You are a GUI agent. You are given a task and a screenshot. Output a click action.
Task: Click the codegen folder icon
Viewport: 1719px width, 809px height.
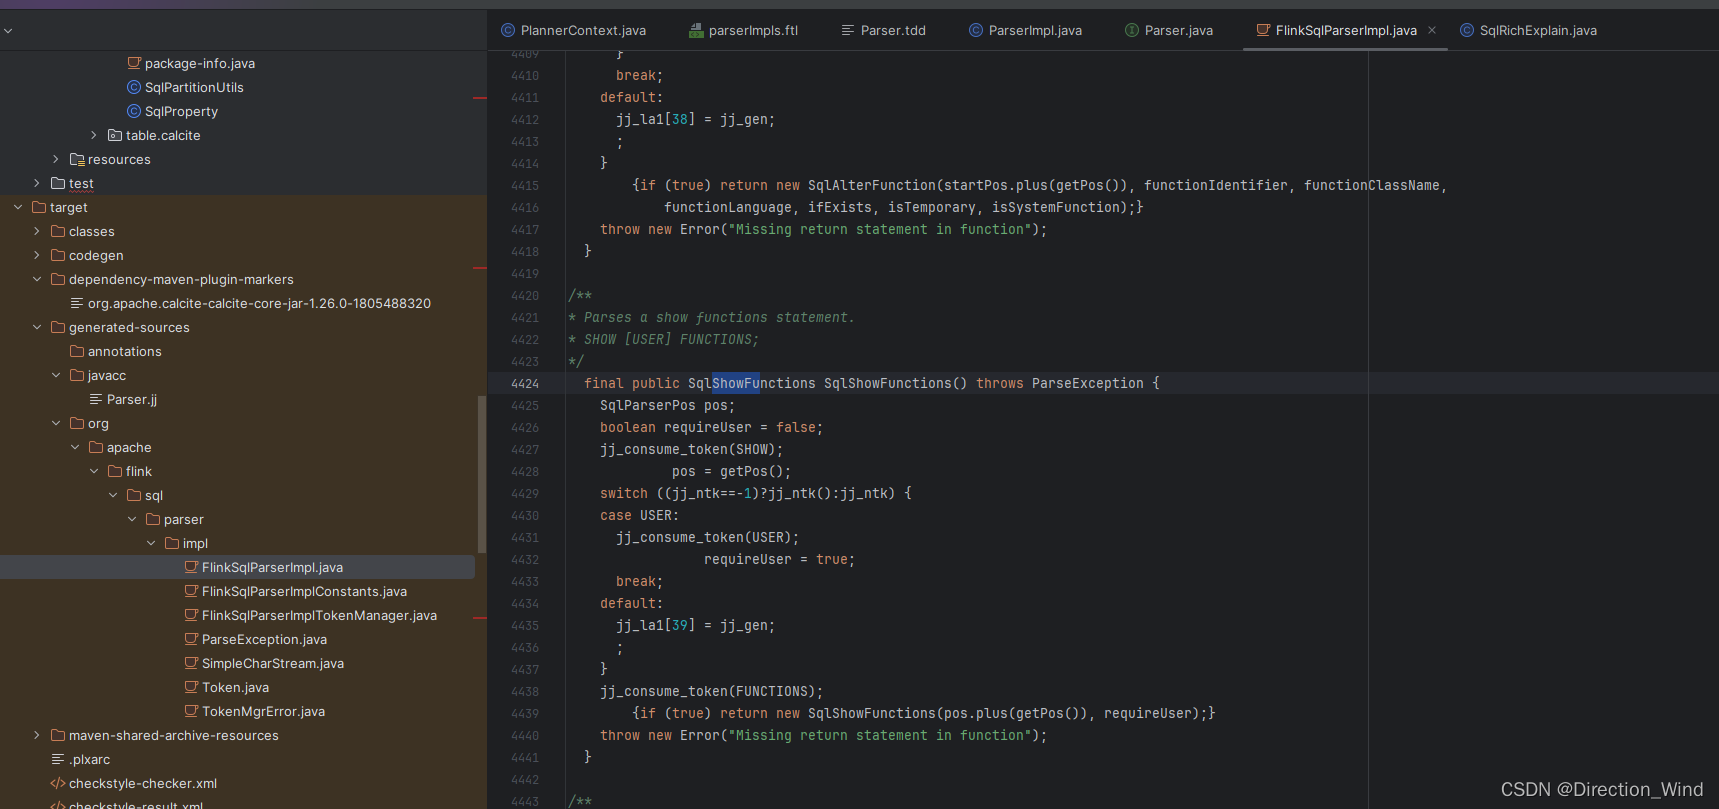point(58,255)
